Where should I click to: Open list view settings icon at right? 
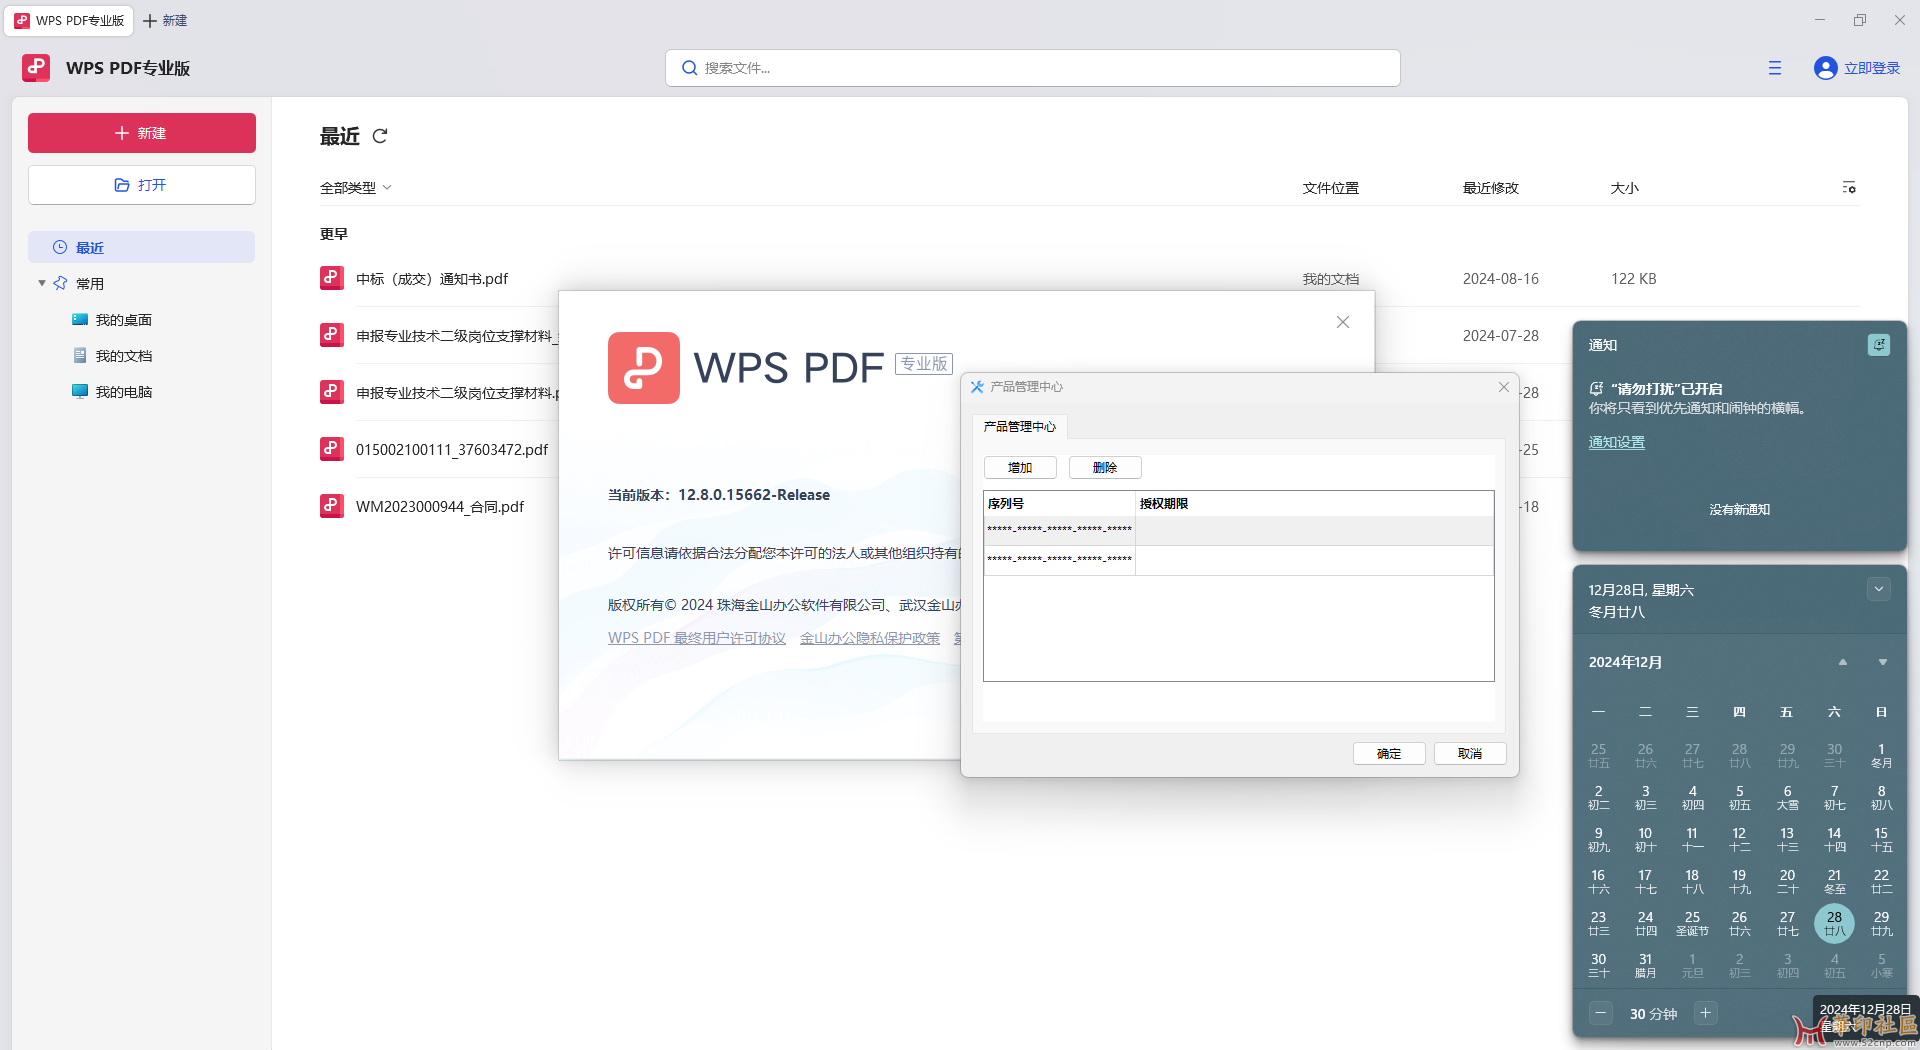point(1849,188)
